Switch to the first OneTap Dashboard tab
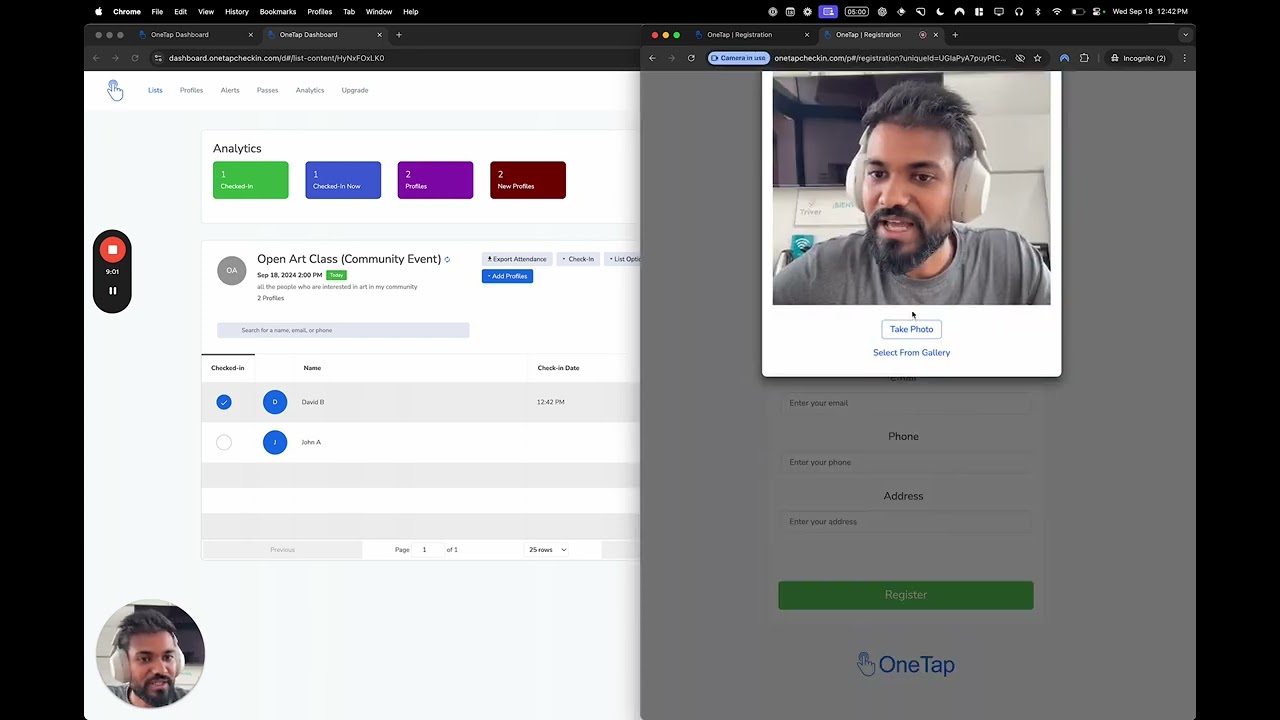This screenshot has height=720, width=1280. [194, 35]
